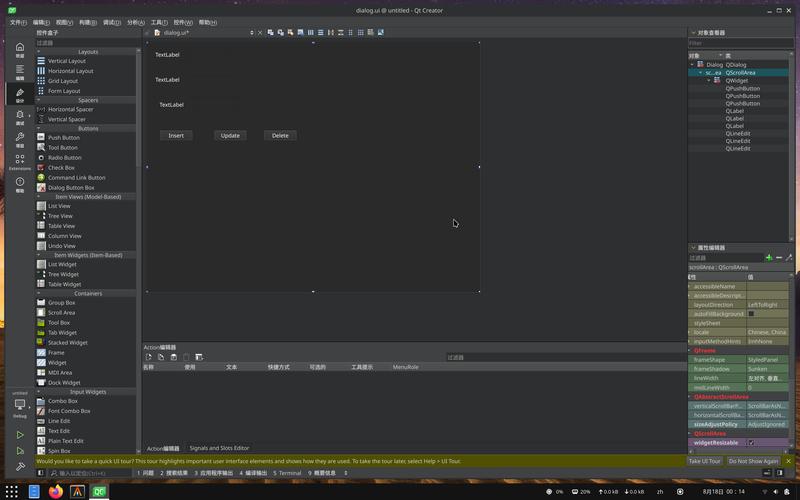Focus the locator search field
The width and height of the screenshot is (800, 500).
tap(90, 473)
